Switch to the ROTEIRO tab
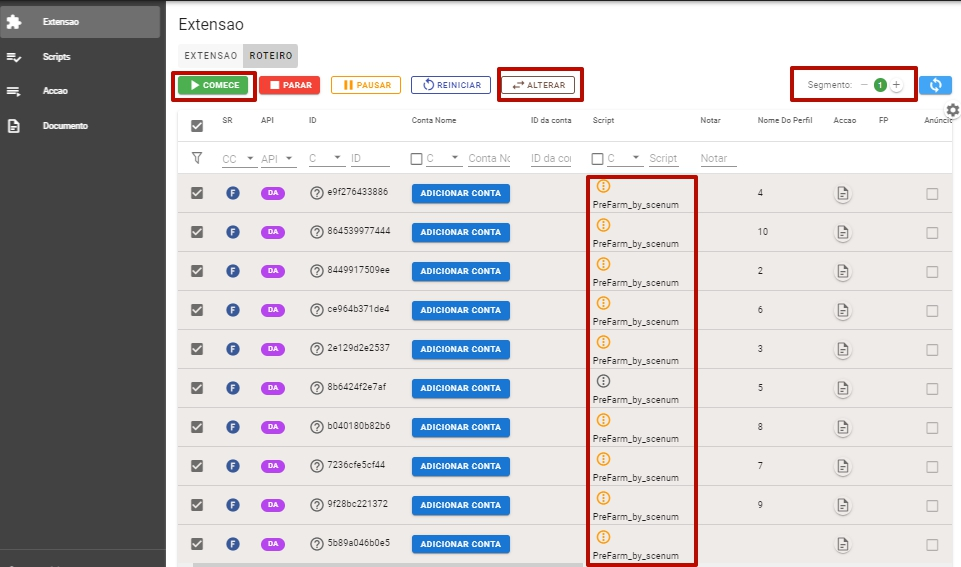The image size is (961, 567). point(270,56)
